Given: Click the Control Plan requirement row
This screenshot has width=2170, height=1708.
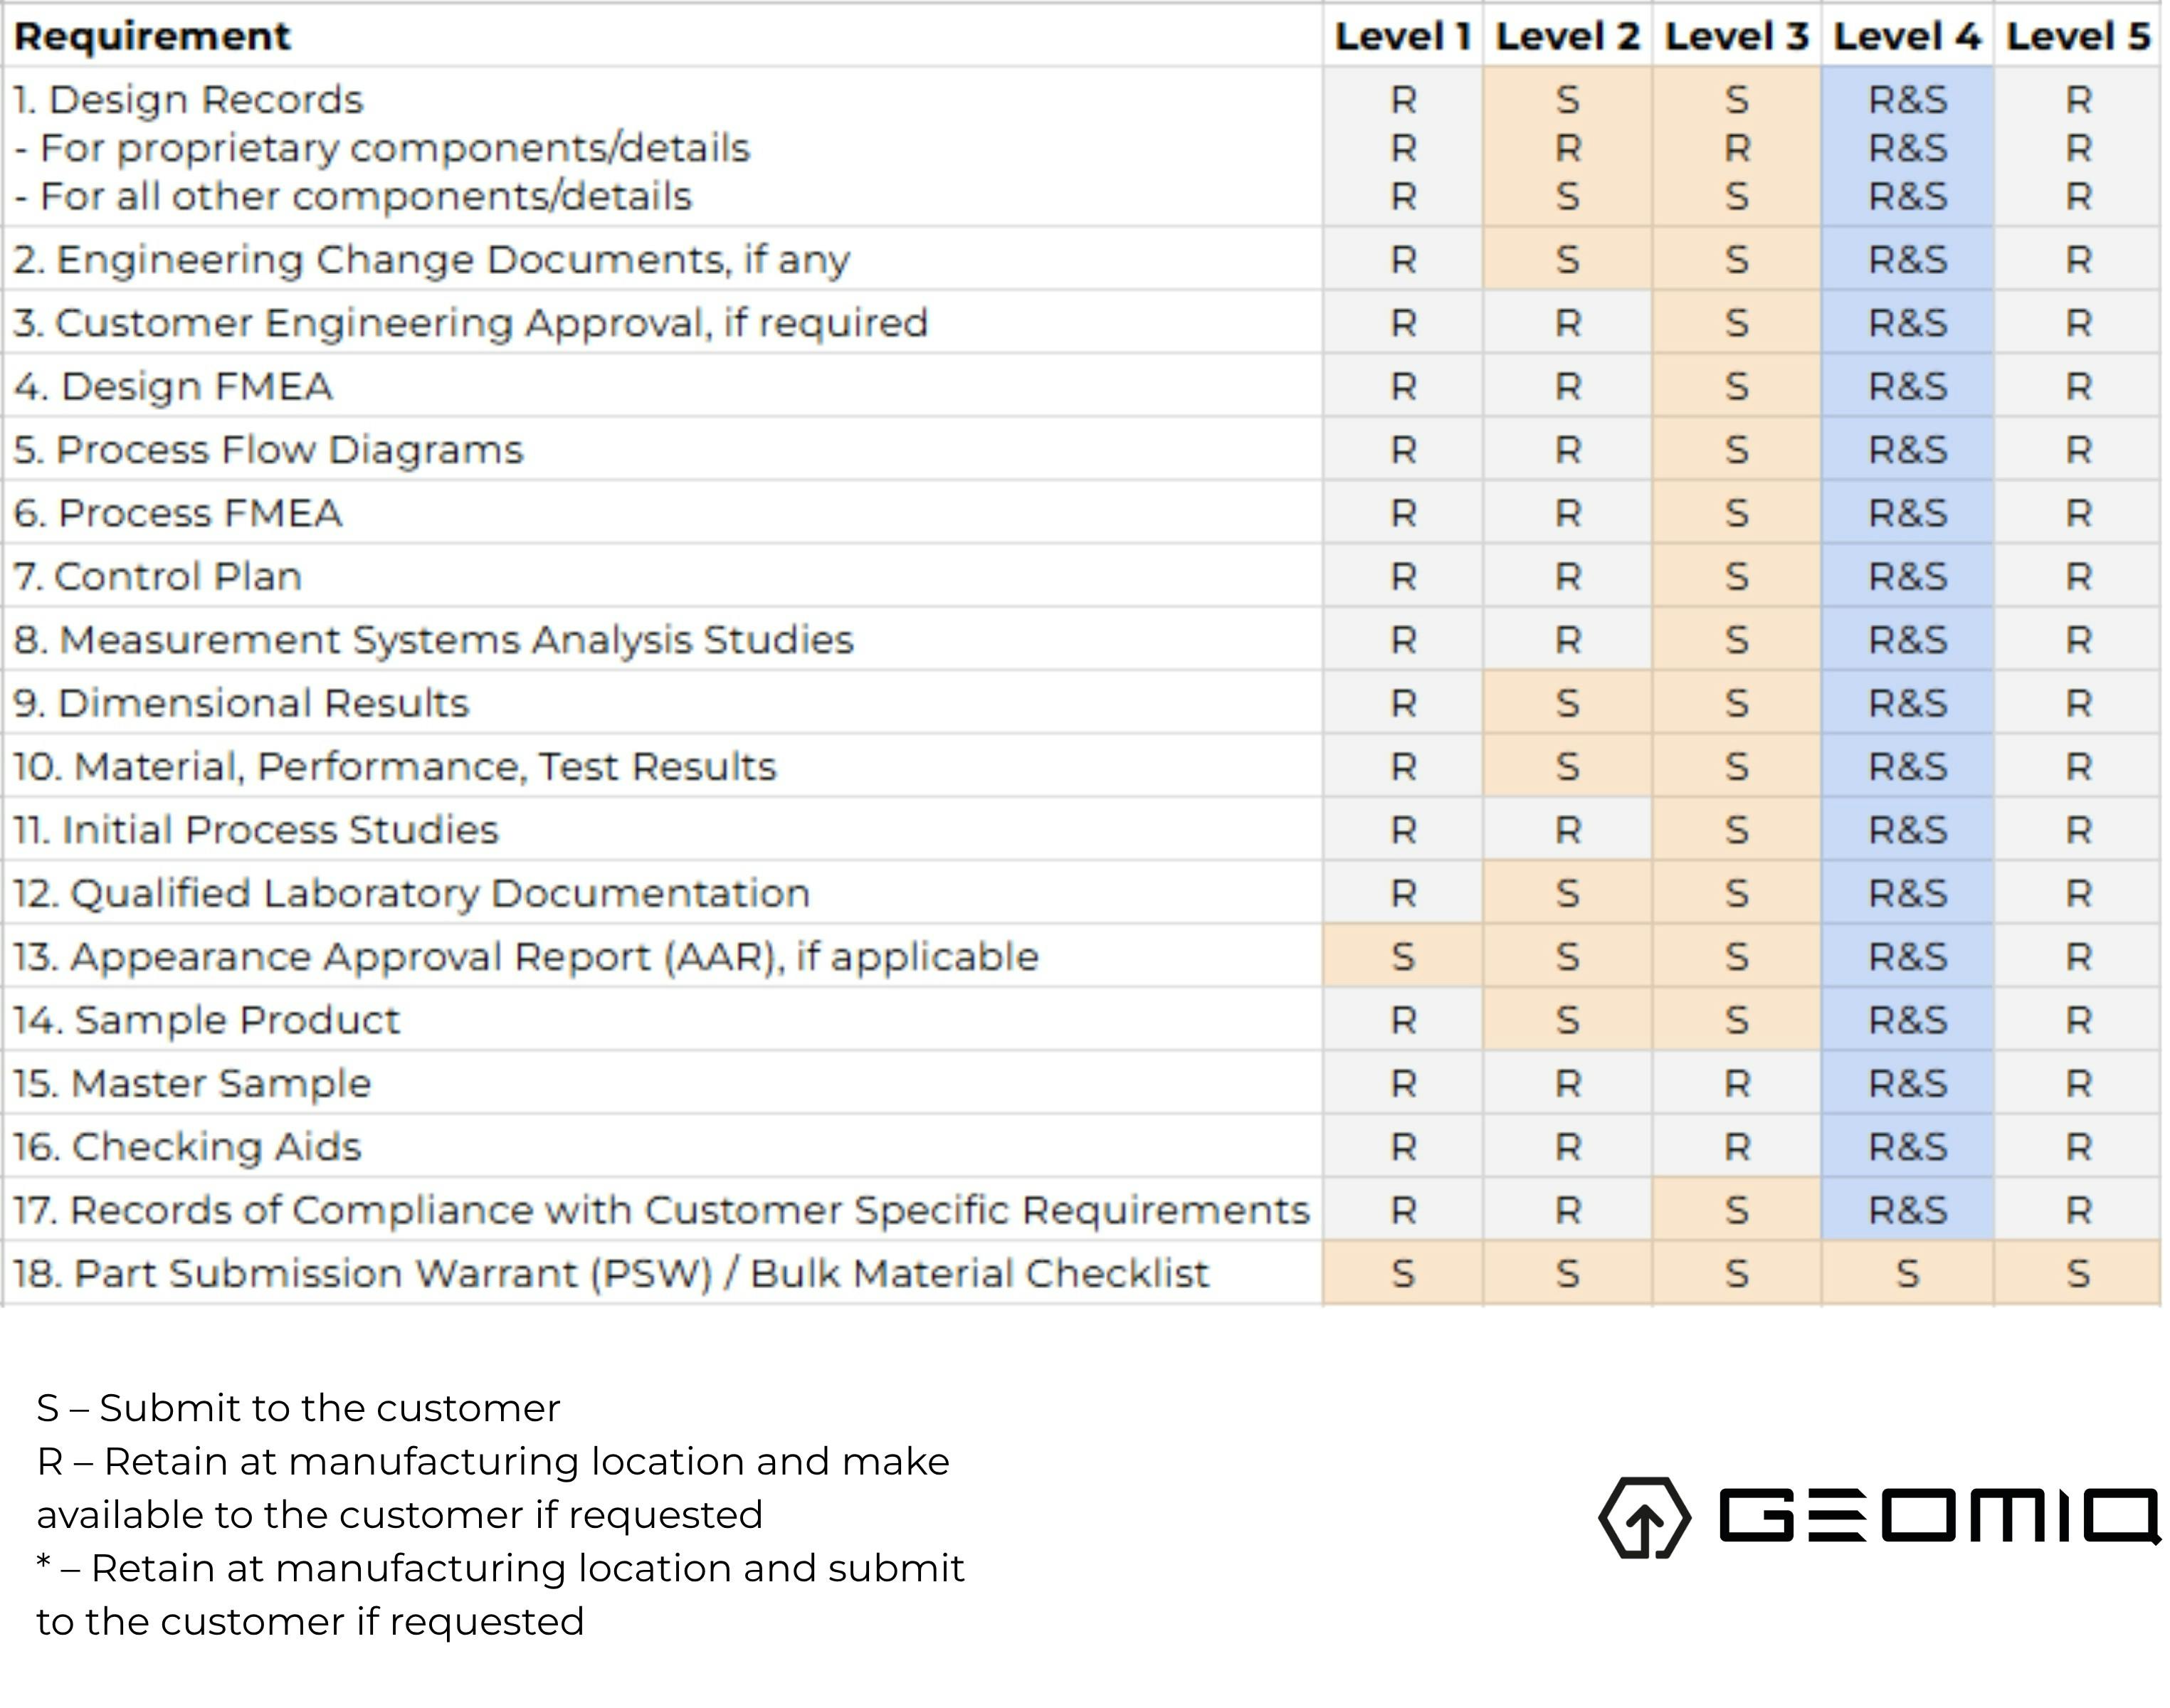Looking at the screenshot, I should [158, 577].
